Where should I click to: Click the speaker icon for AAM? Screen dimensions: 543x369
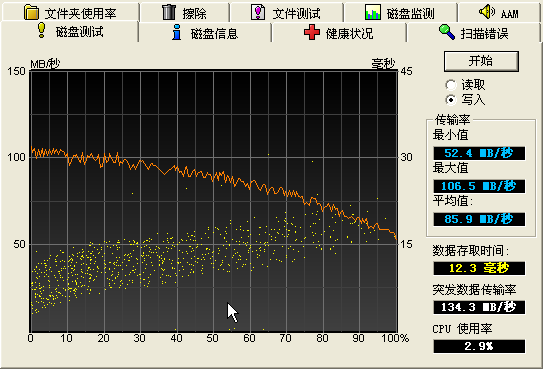click(x=487, y=11)
